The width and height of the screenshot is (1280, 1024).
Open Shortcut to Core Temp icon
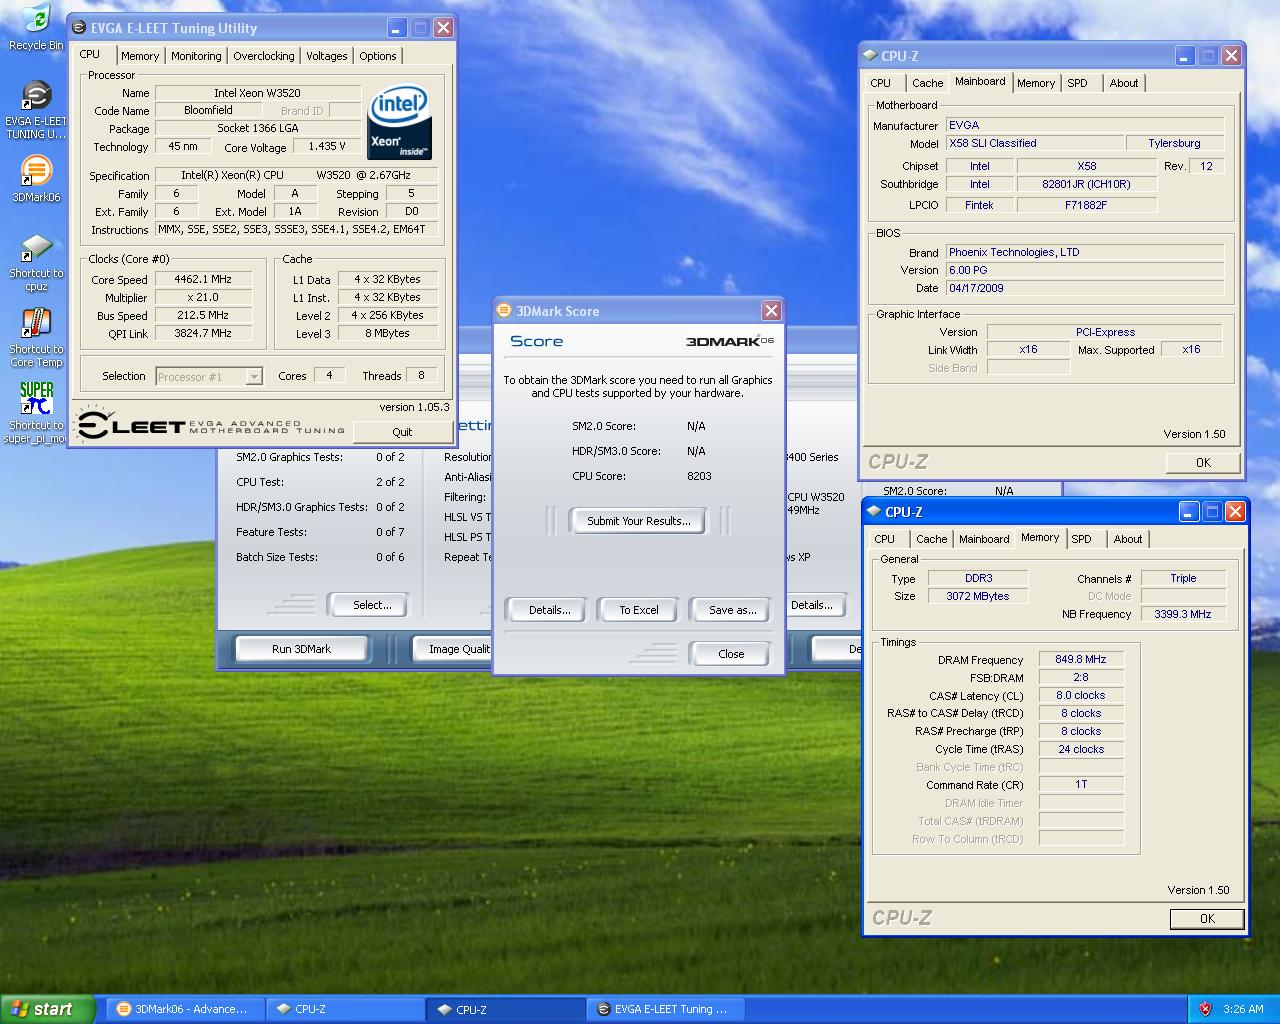(x=36, y=339)
